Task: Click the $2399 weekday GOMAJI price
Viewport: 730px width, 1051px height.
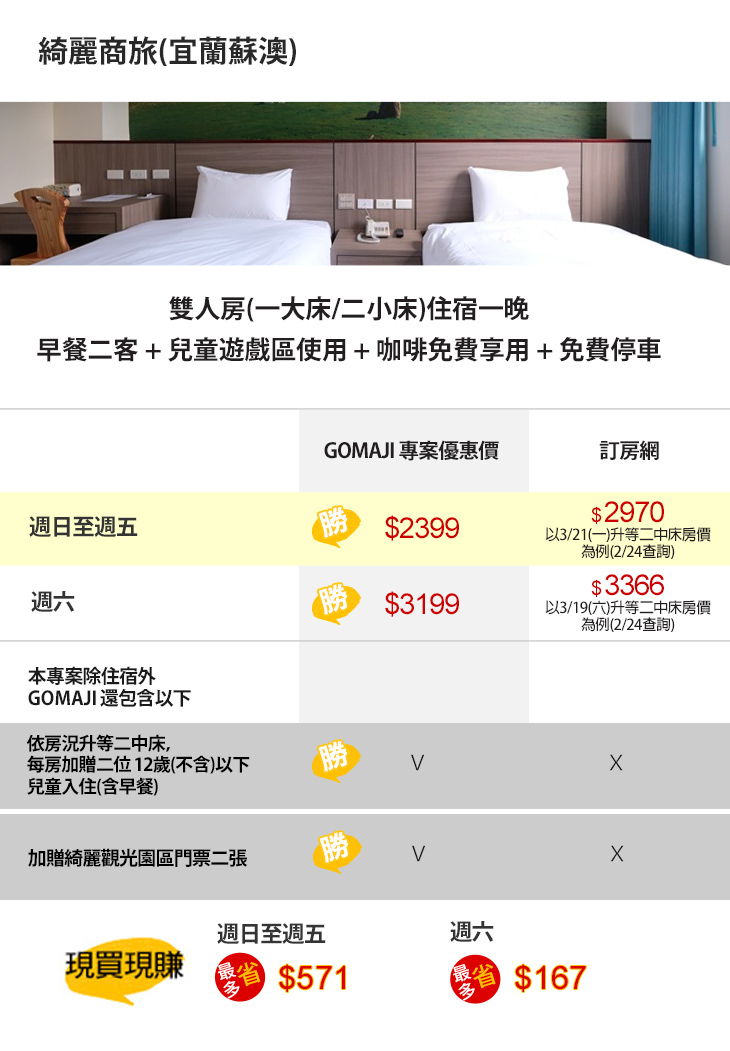Action: pos(422,528)
